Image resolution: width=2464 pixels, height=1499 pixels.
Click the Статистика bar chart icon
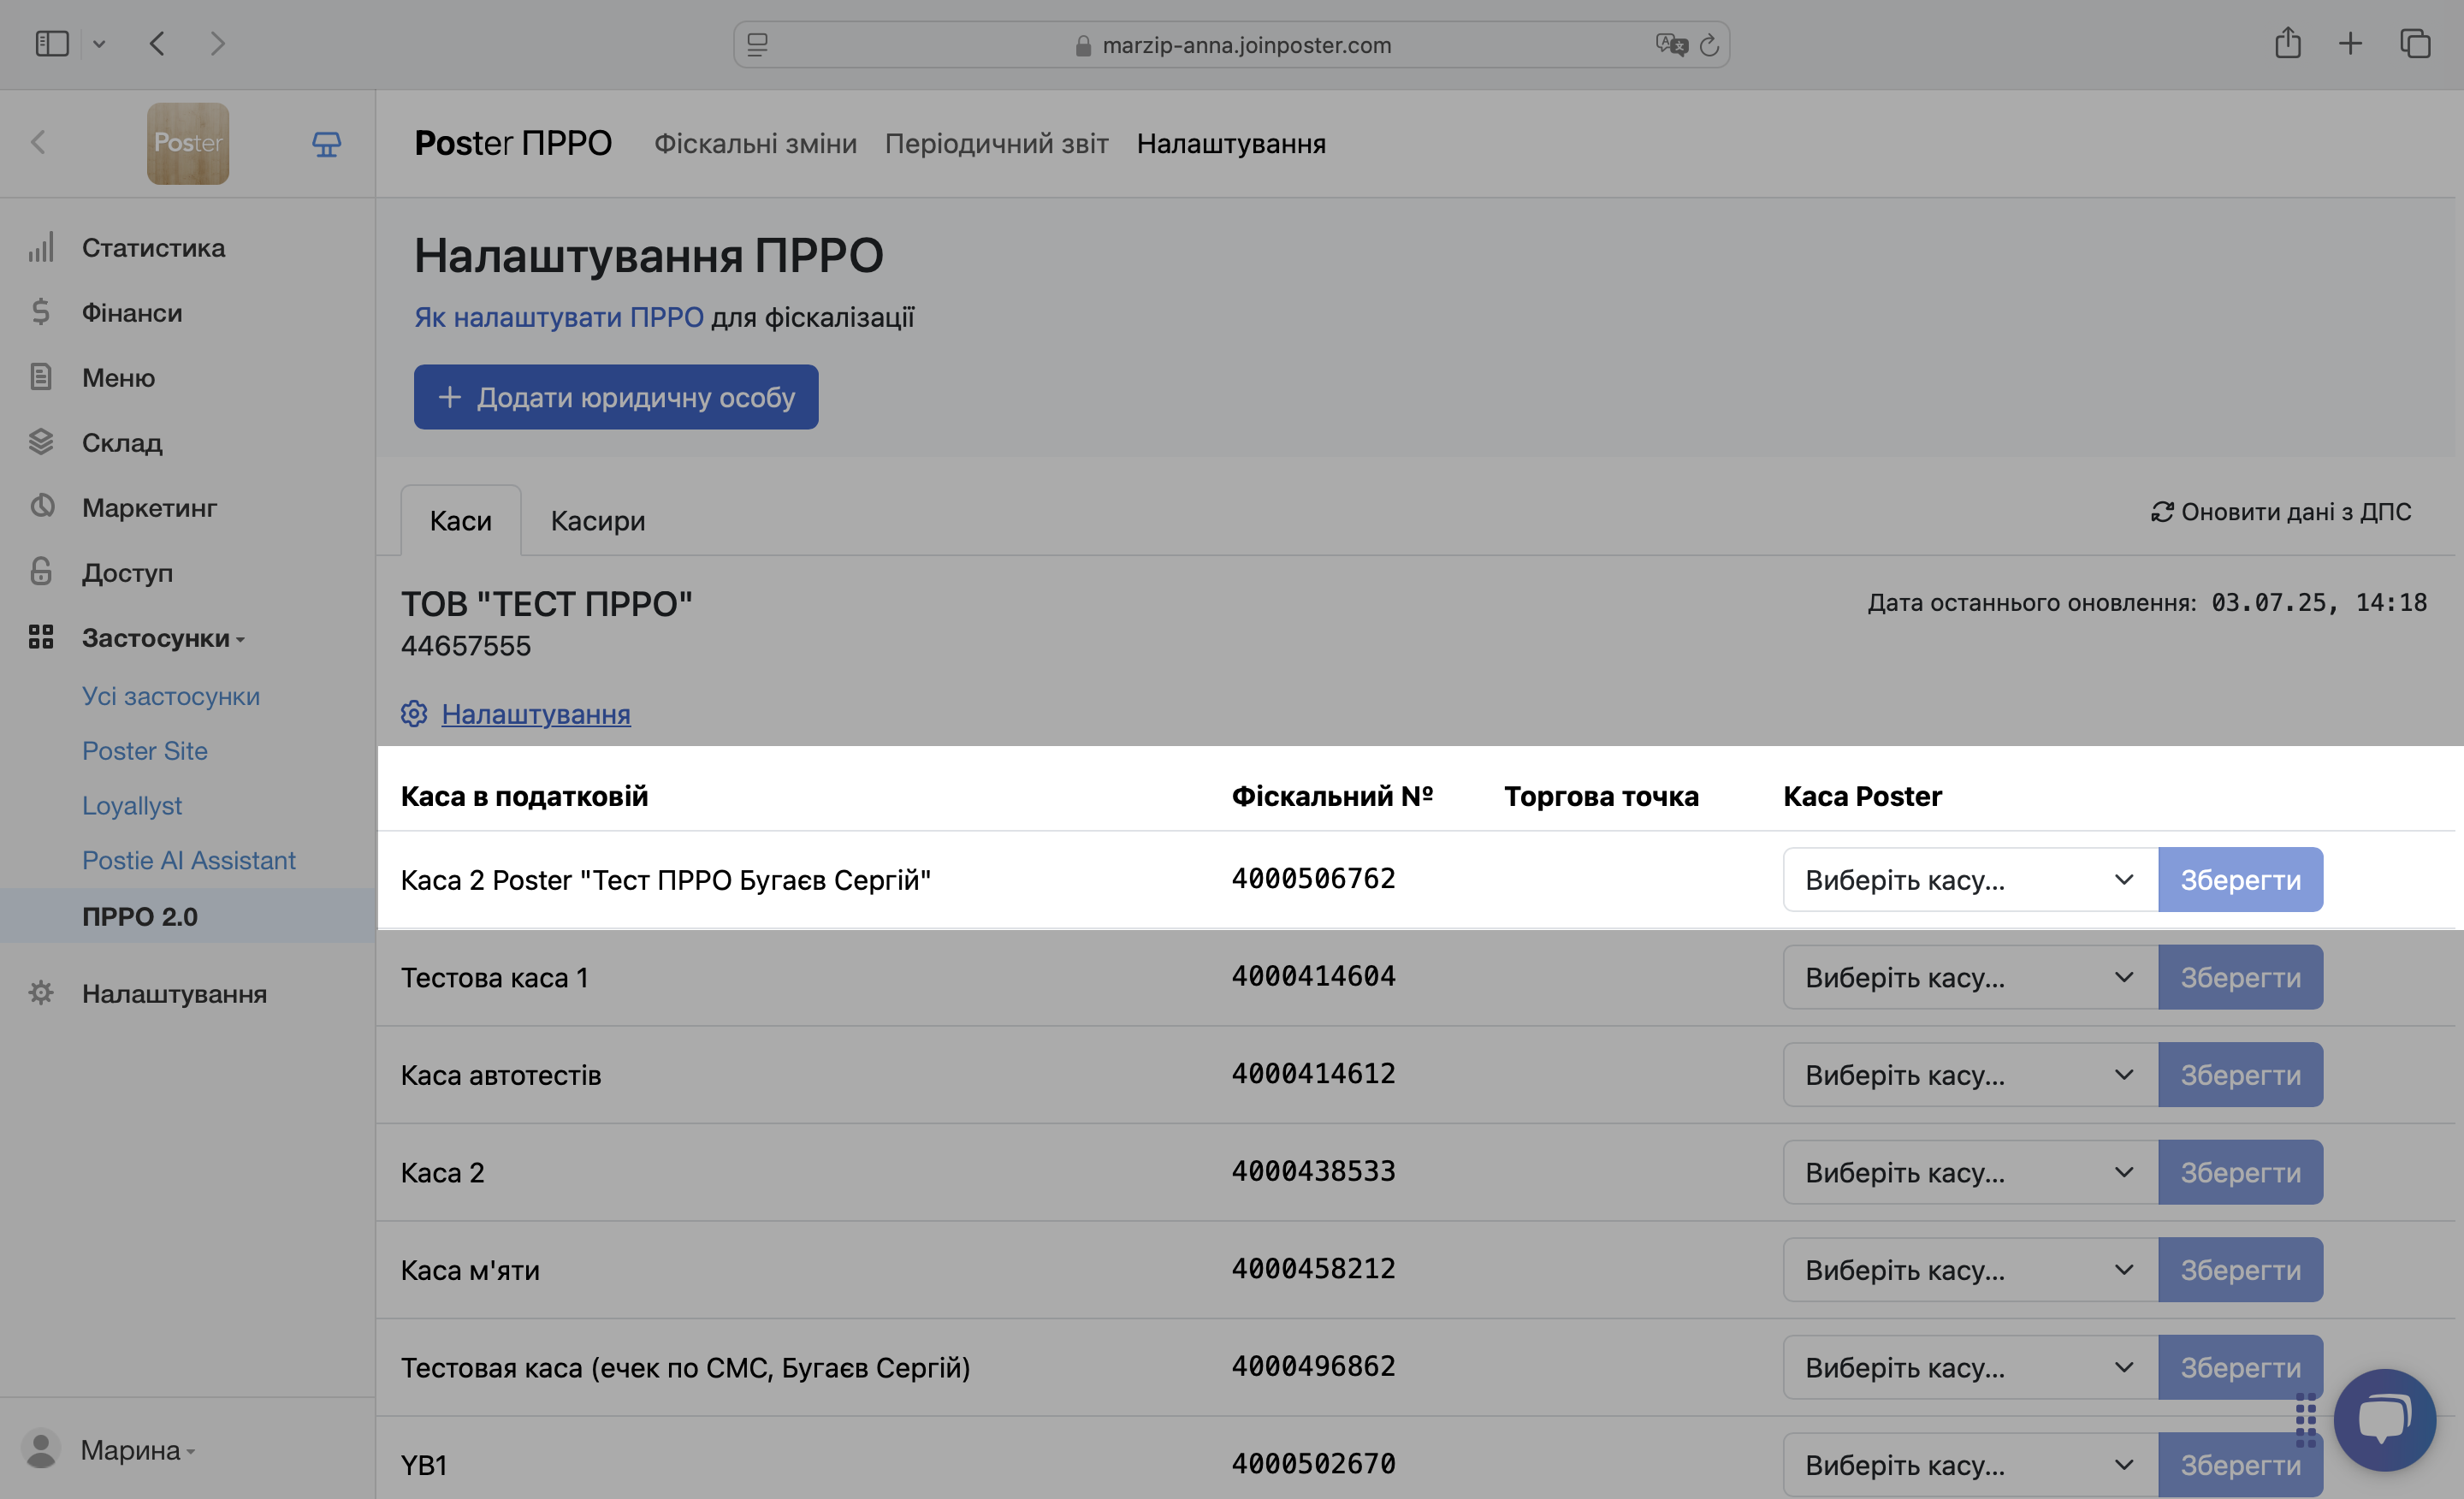pyautogui.click(x=41, y=247)
